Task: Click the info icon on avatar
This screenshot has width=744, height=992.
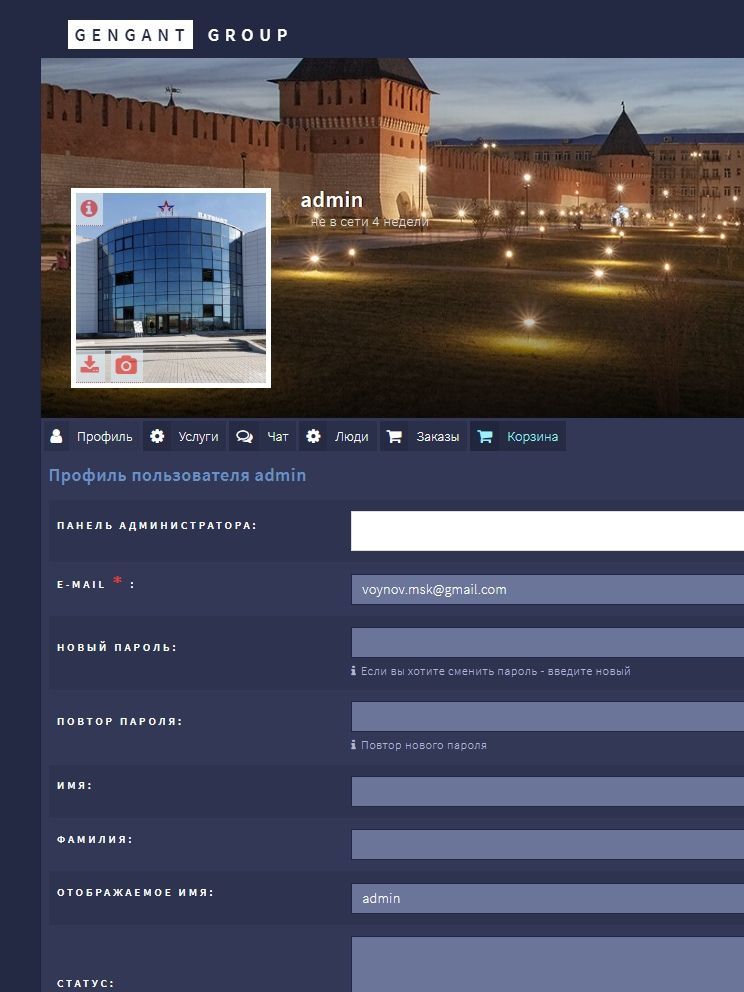Action: click(x=89, y=208)
